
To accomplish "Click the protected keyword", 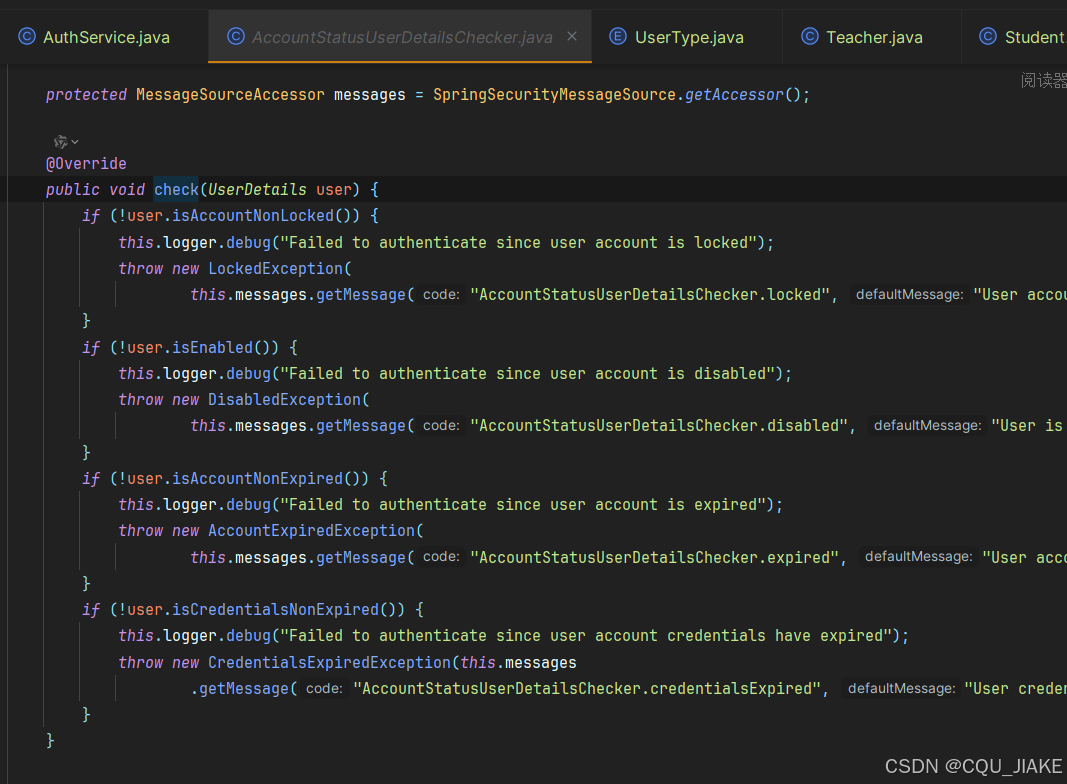I will 86,95.
